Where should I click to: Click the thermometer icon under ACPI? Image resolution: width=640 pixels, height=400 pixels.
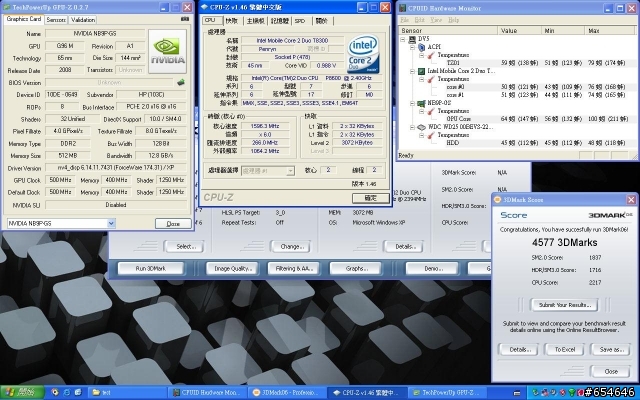click(431, 55)
